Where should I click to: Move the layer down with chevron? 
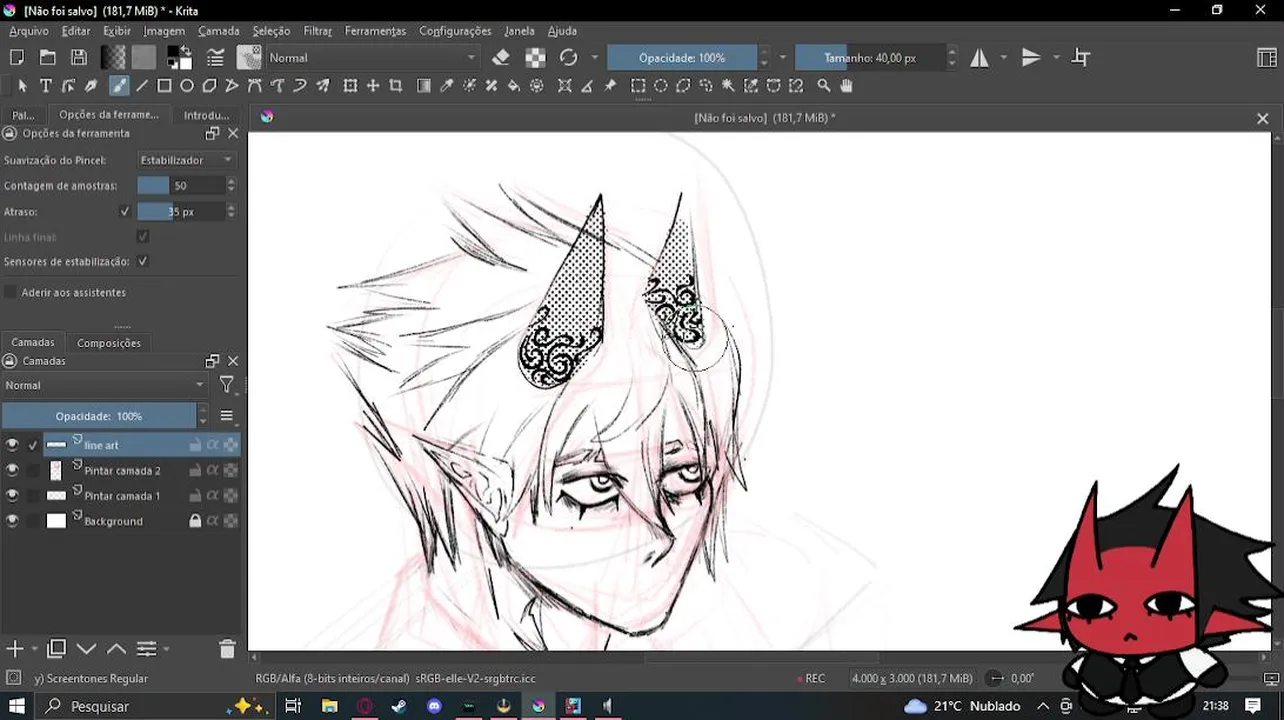point(87,649)
